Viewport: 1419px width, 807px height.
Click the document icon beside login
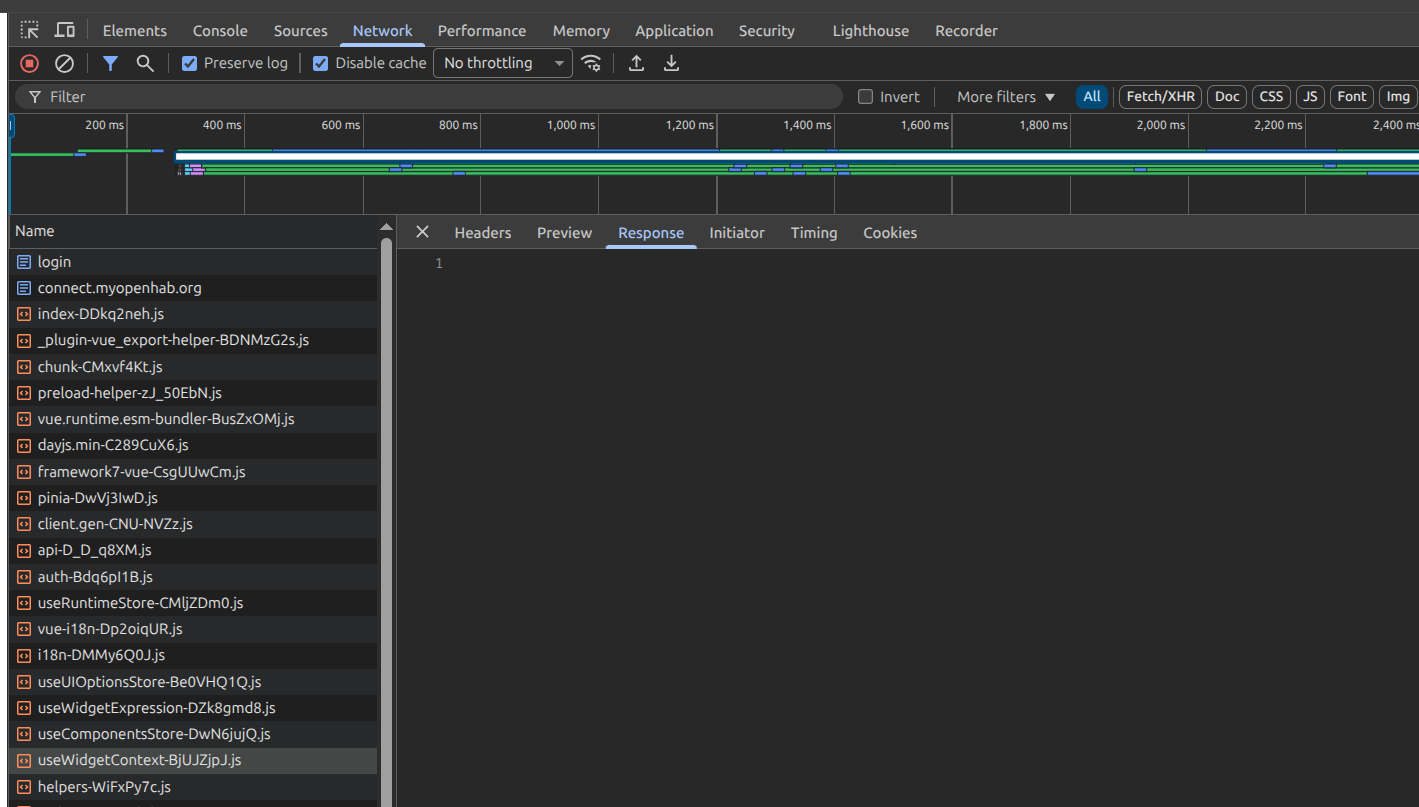pos(24,262)
